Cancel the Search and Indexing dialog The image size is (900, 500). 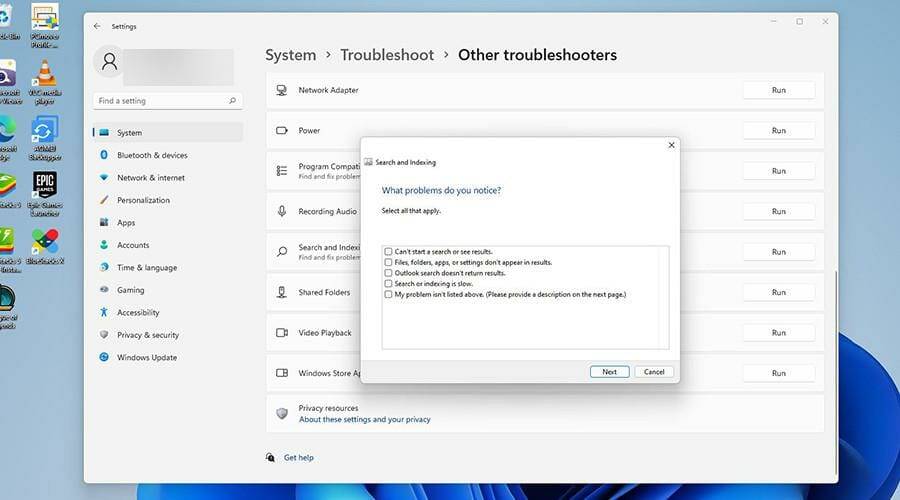click(x=654, y=372)
